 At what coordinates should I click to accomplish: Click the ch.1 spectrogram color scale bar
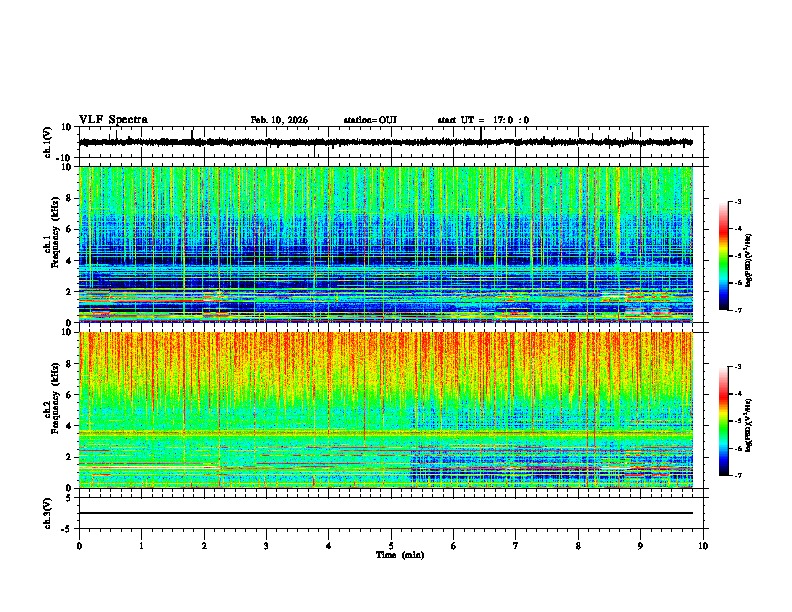(724, 256)
